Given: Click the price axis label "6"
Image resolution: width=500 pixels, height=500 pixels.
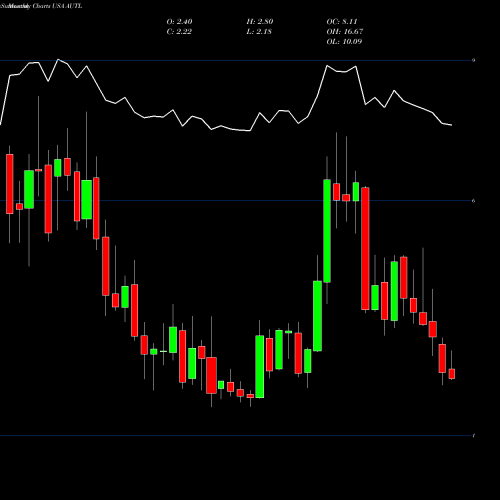Looking at the screenshot, I should pyautogui.click(x=473, y=201).
